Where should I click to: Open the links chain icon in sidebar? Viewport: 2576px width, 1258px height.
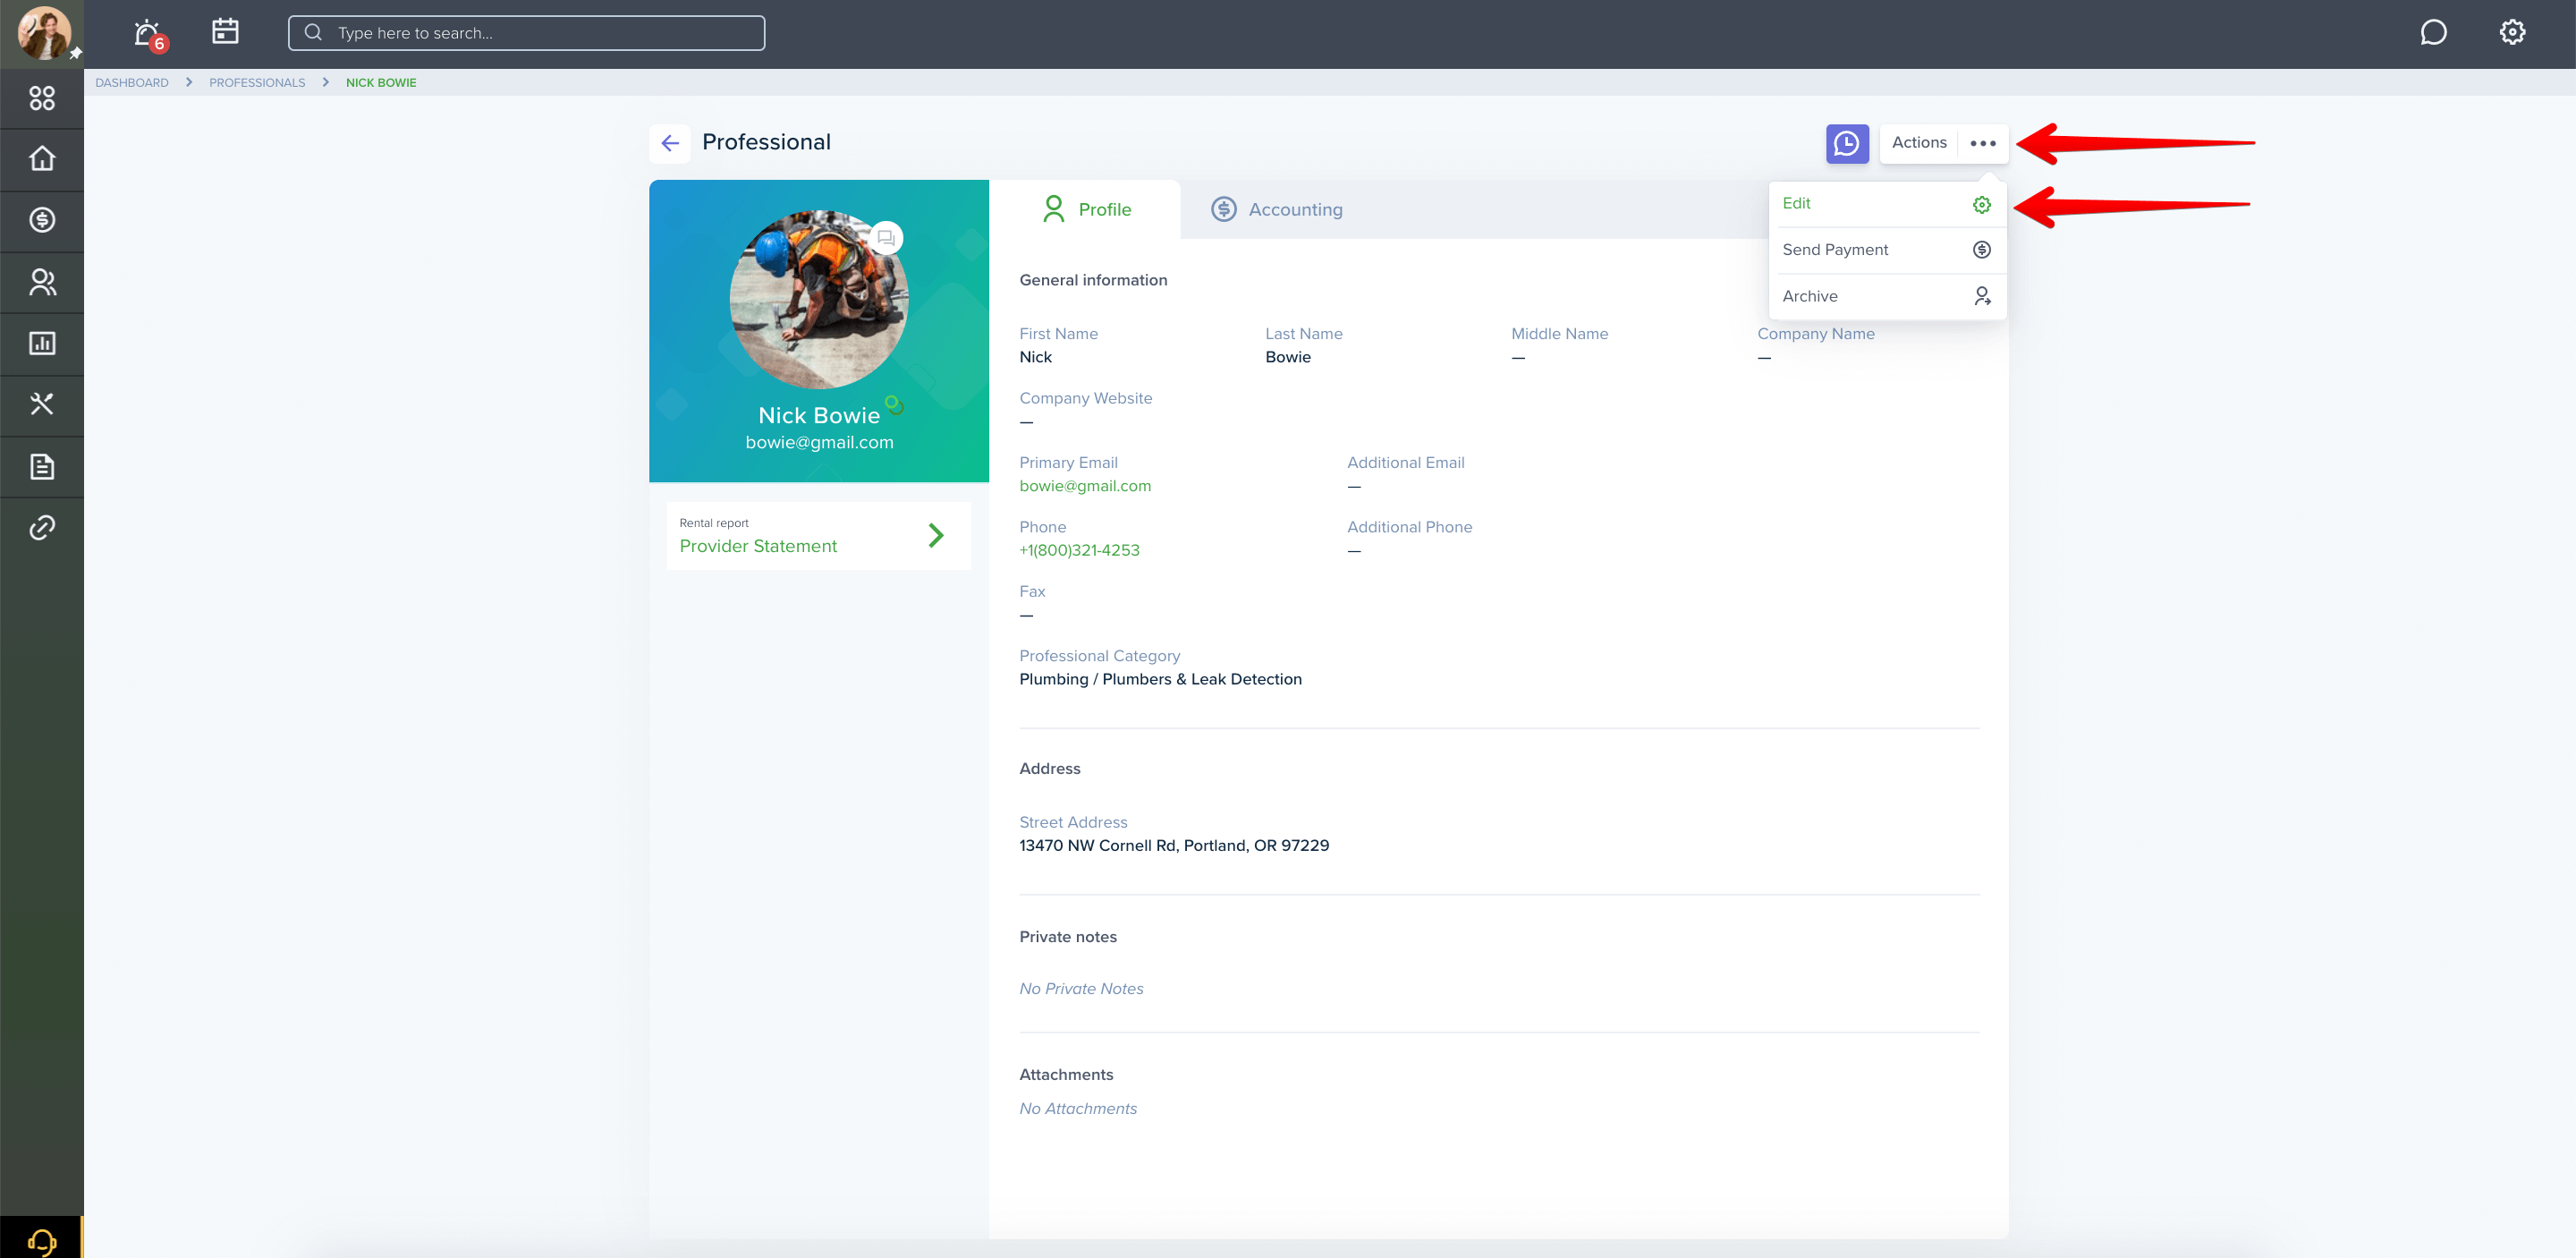[42, 528]
